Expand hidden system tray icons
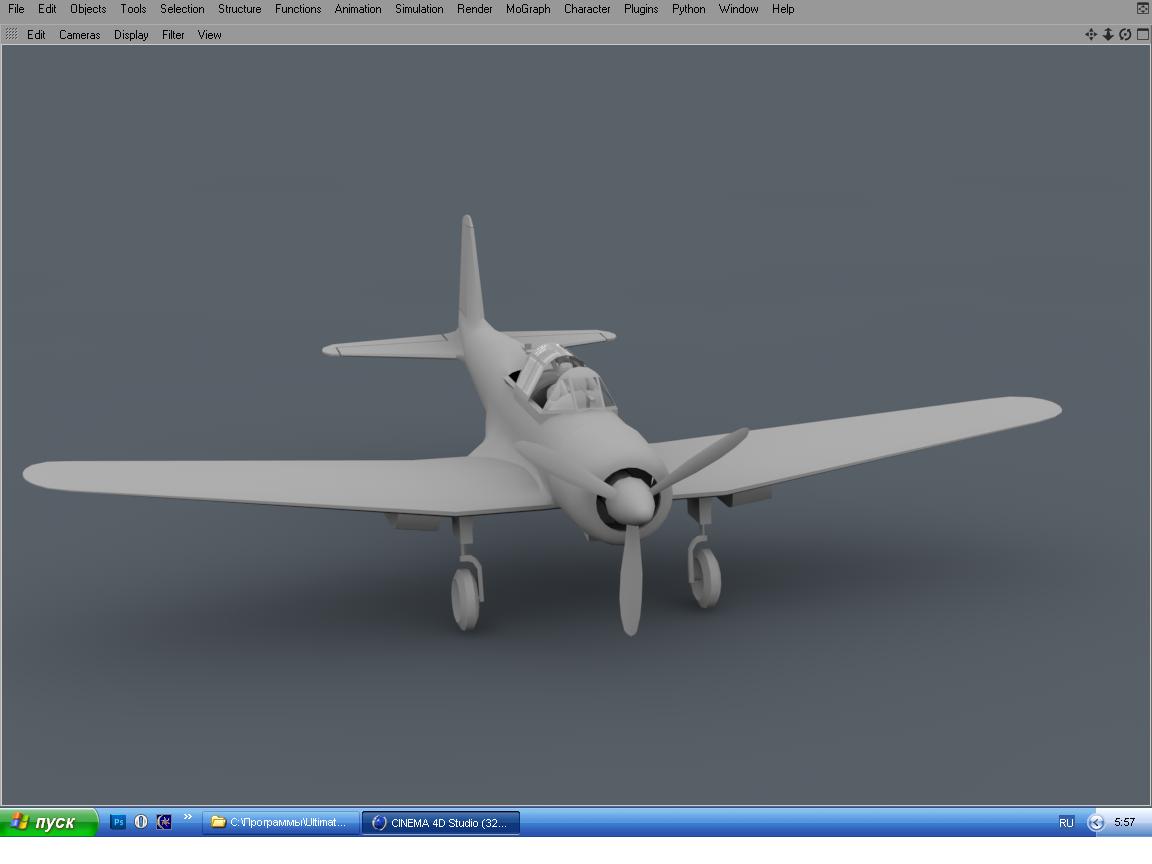 [1095, 823]
